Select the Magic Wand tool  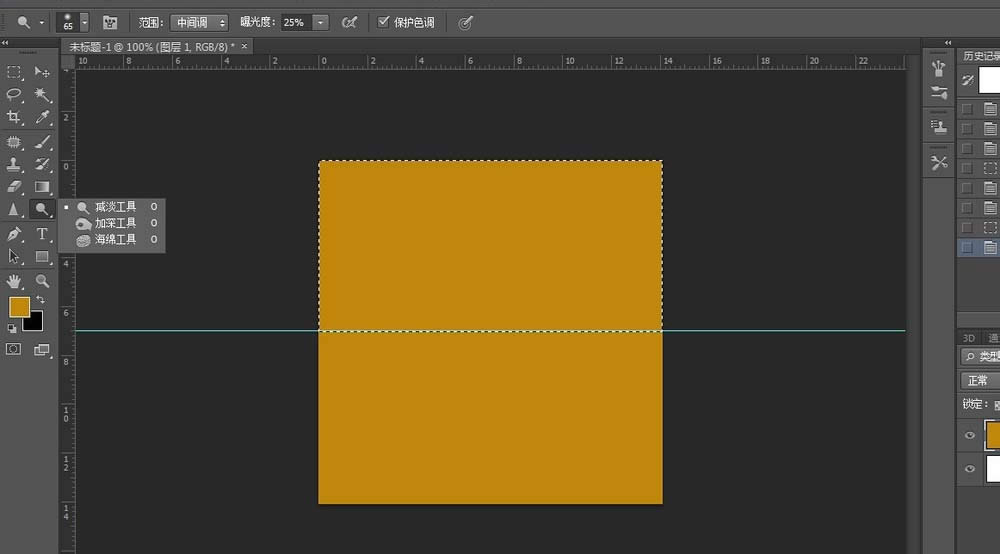(x=42, y=94)
